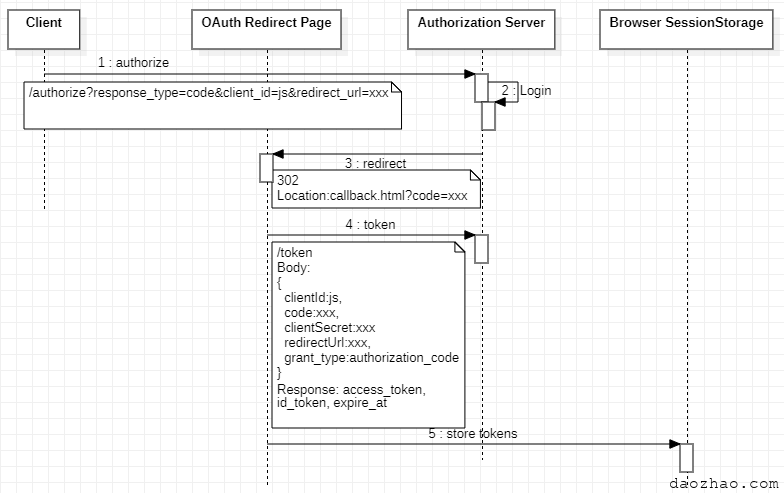Viewport: 784px width, 493px height.
Task: Click the folded corner of the authorize note
Action: (x=396, y=88)
